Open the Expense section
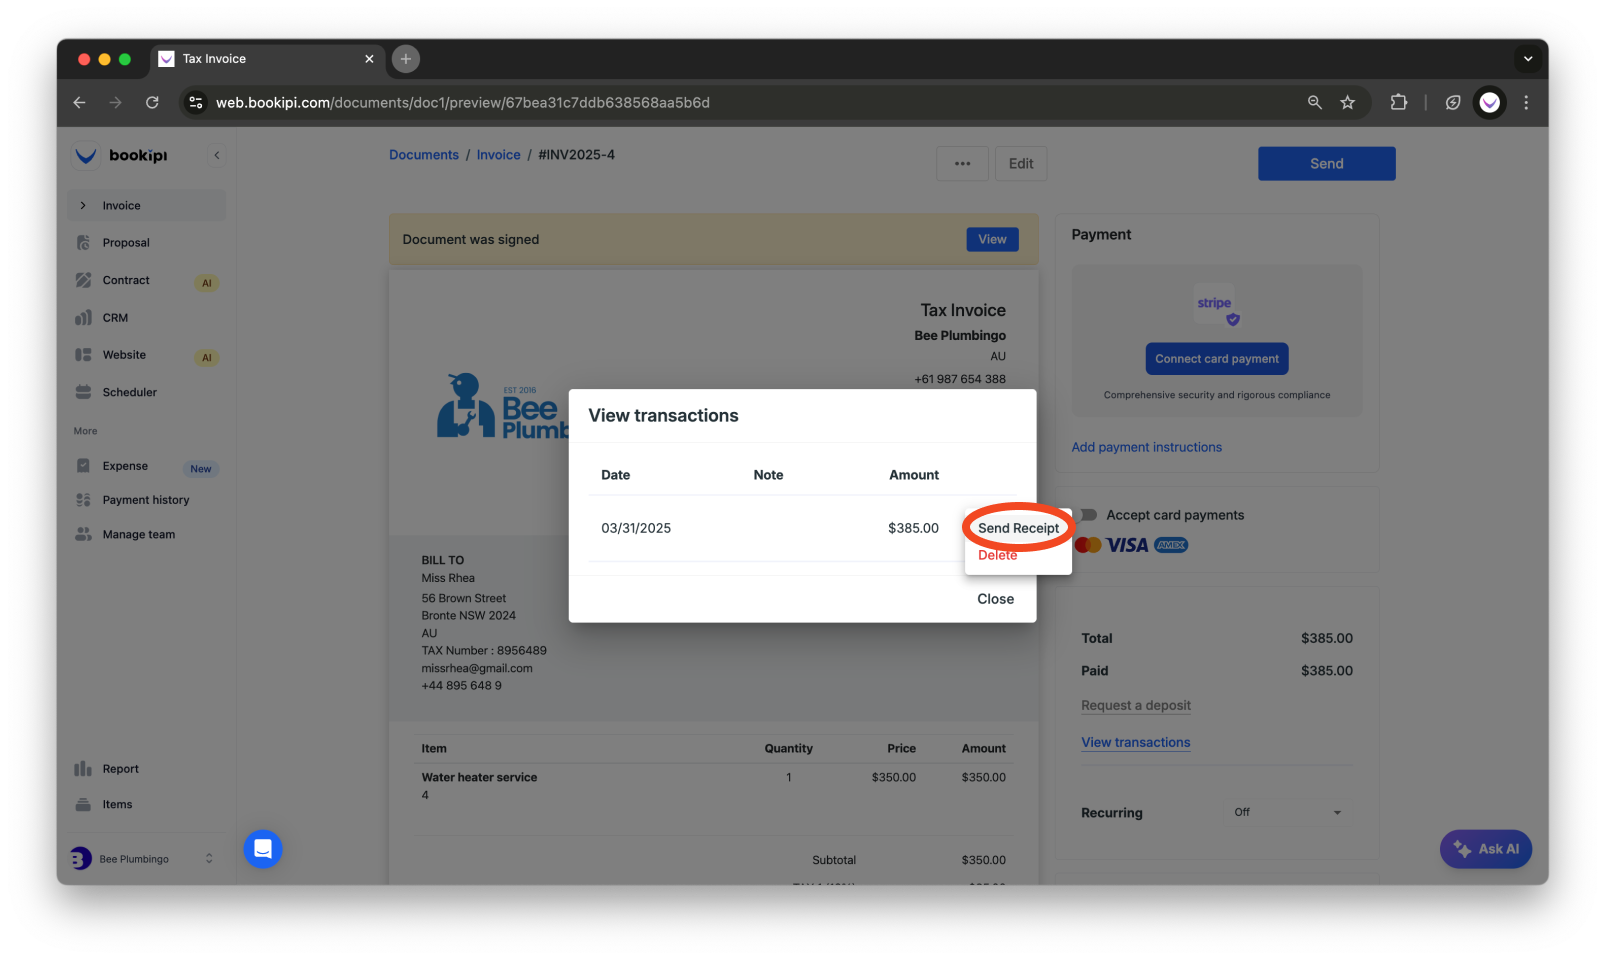The width and height of the screenshot is (1606, 960). point(125,465)
